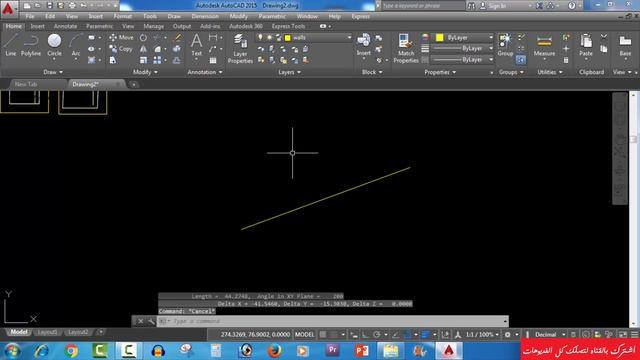Open the Layer Properties manager
The height and width of the screenshot is (360, 640).
coord(240,49)
